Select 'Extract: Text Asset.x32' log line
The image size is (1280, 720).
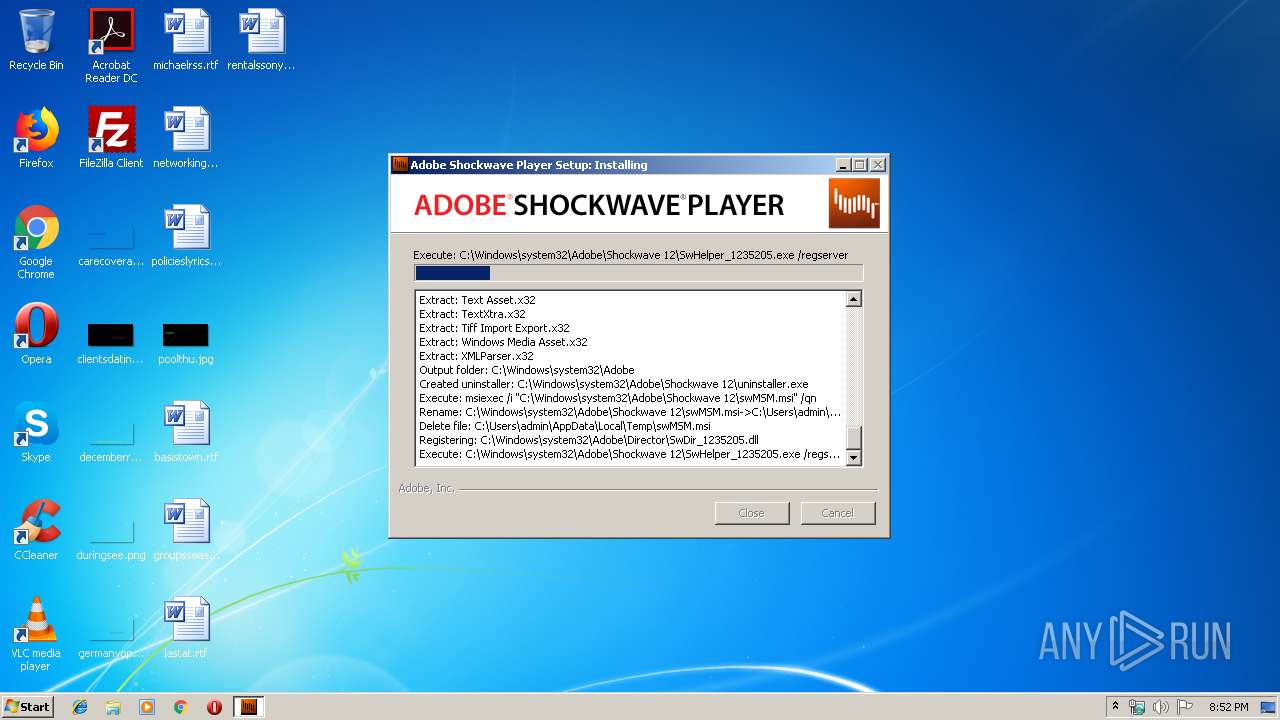(x=477, y=300)
